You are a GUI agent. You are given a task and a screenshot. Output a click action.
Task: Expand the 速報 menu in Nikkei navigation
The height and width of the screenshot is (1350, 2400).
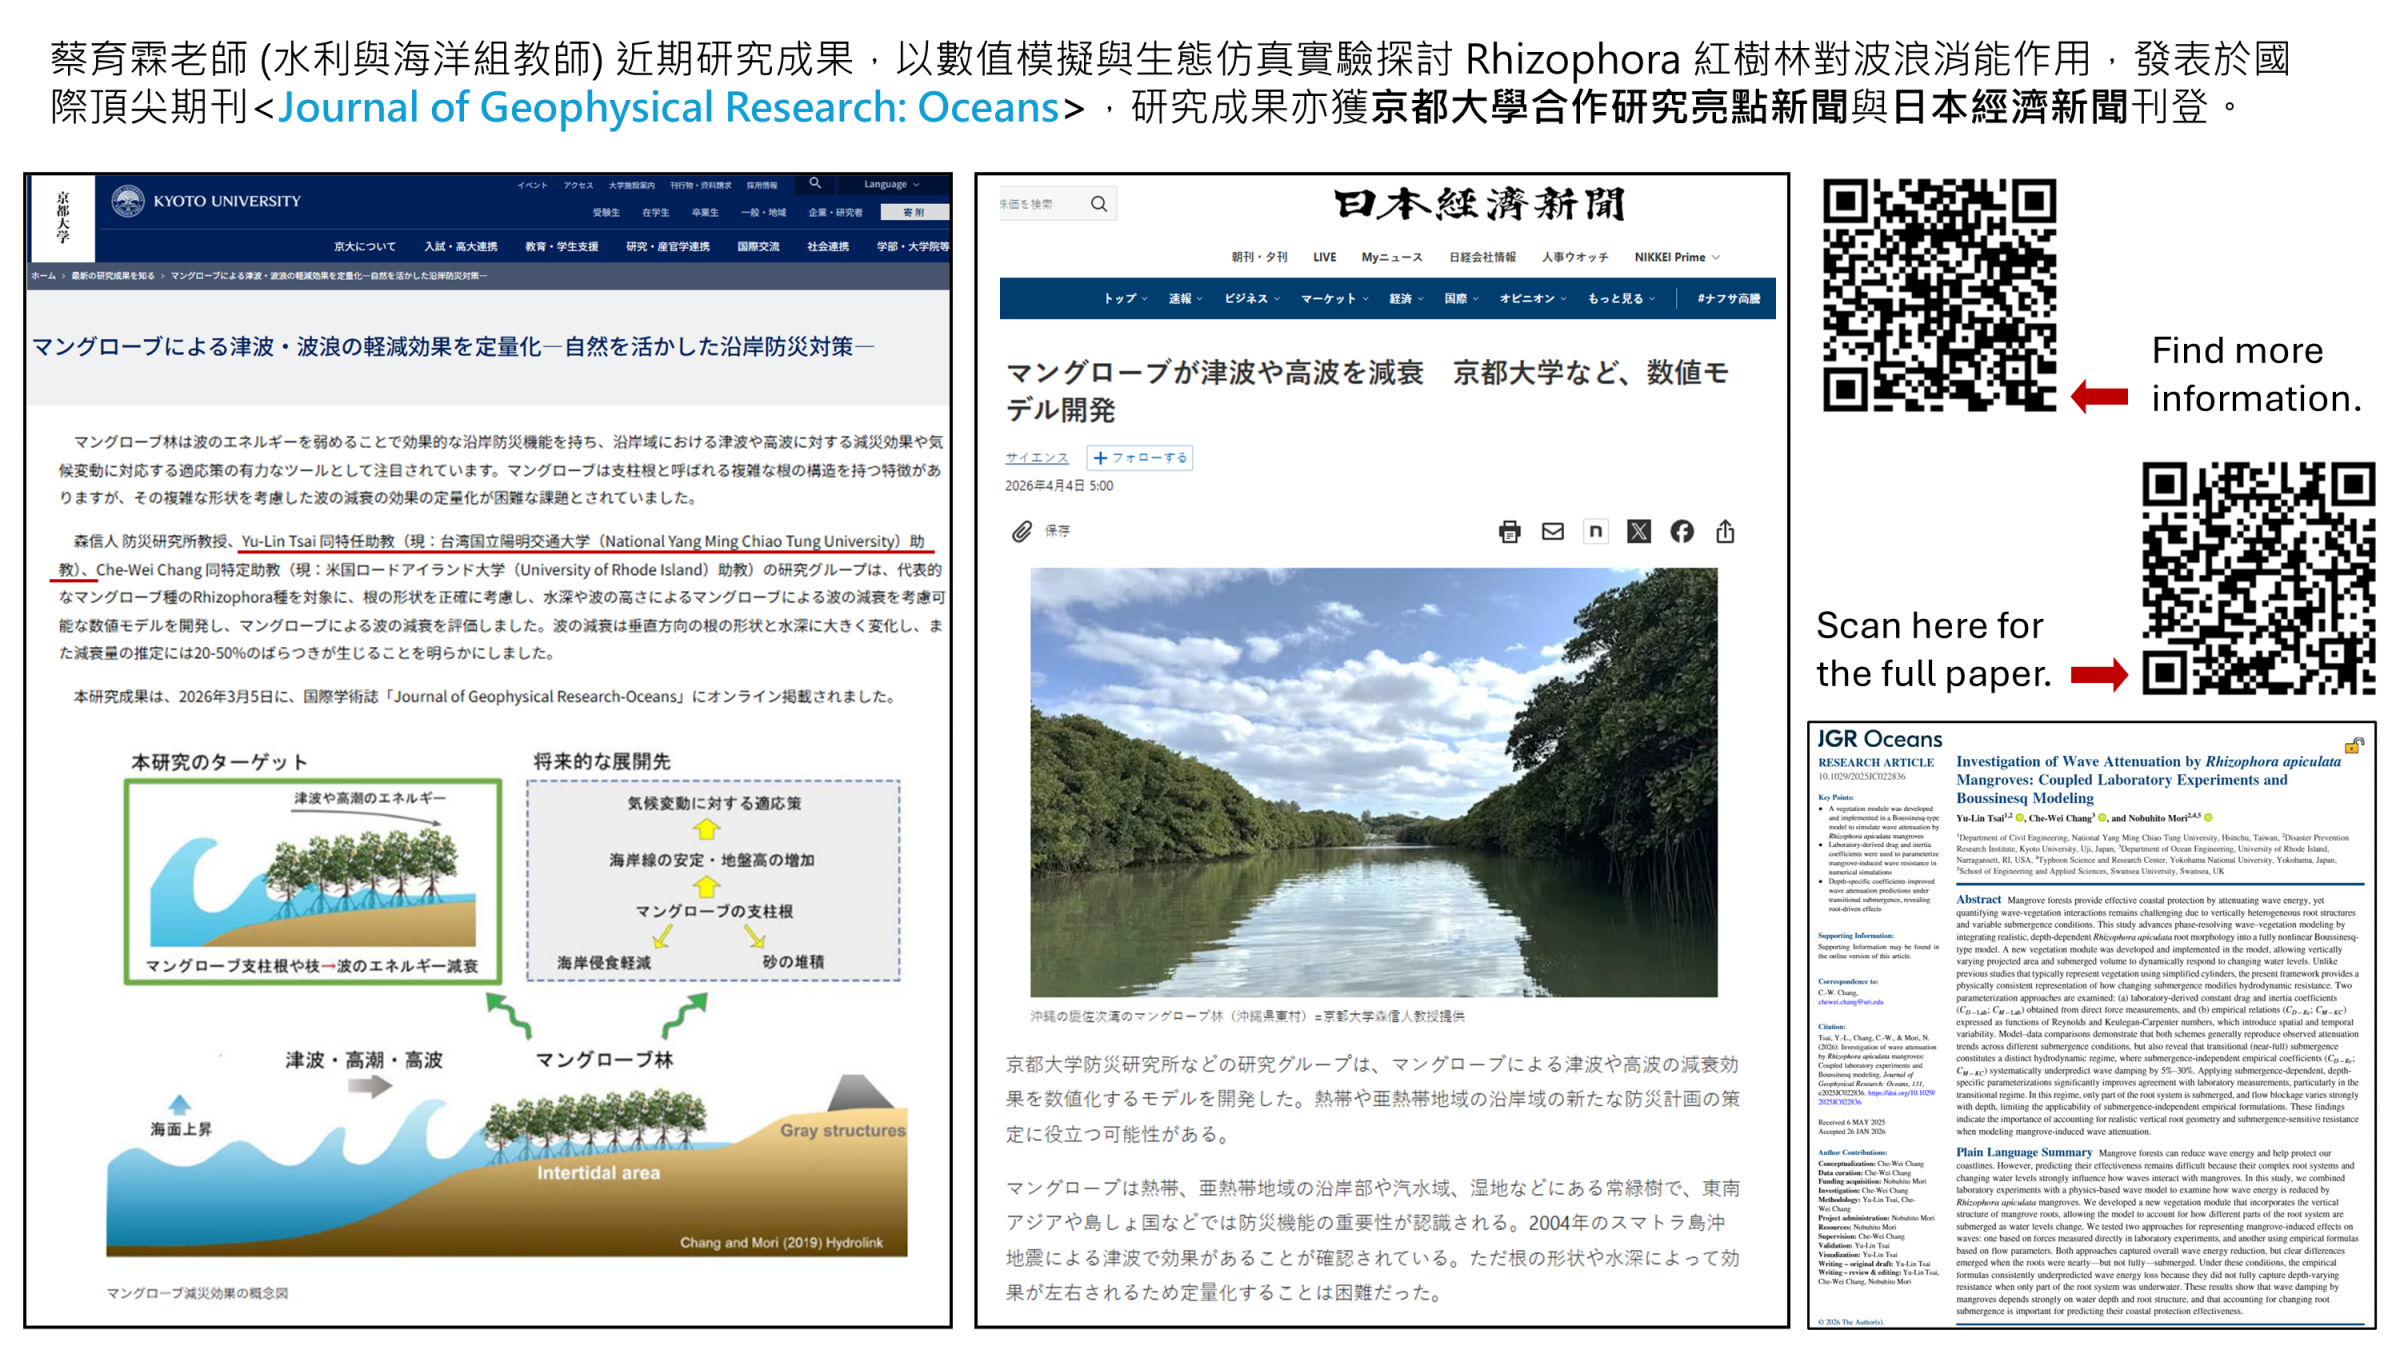click(1185, 298)
